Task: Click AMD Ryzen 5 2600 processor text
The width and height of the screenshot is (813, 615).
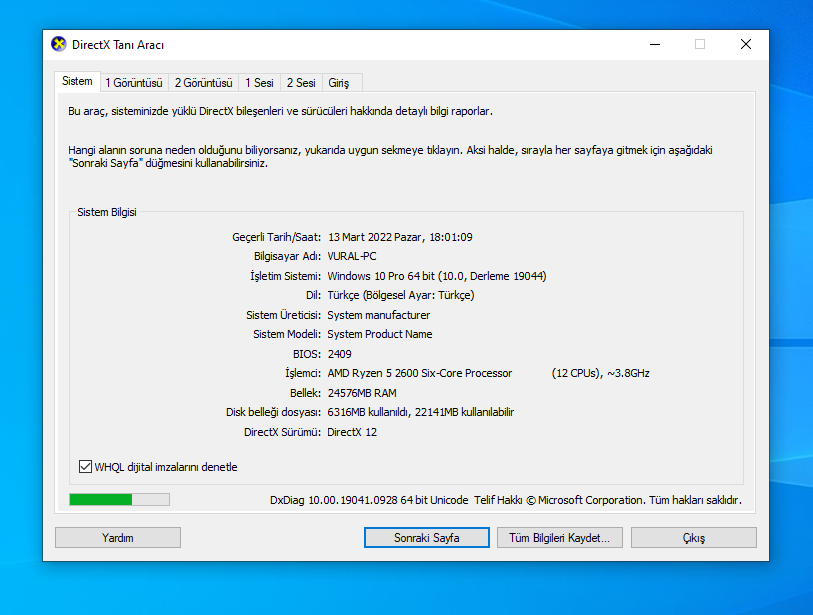Action: point(420,373)
